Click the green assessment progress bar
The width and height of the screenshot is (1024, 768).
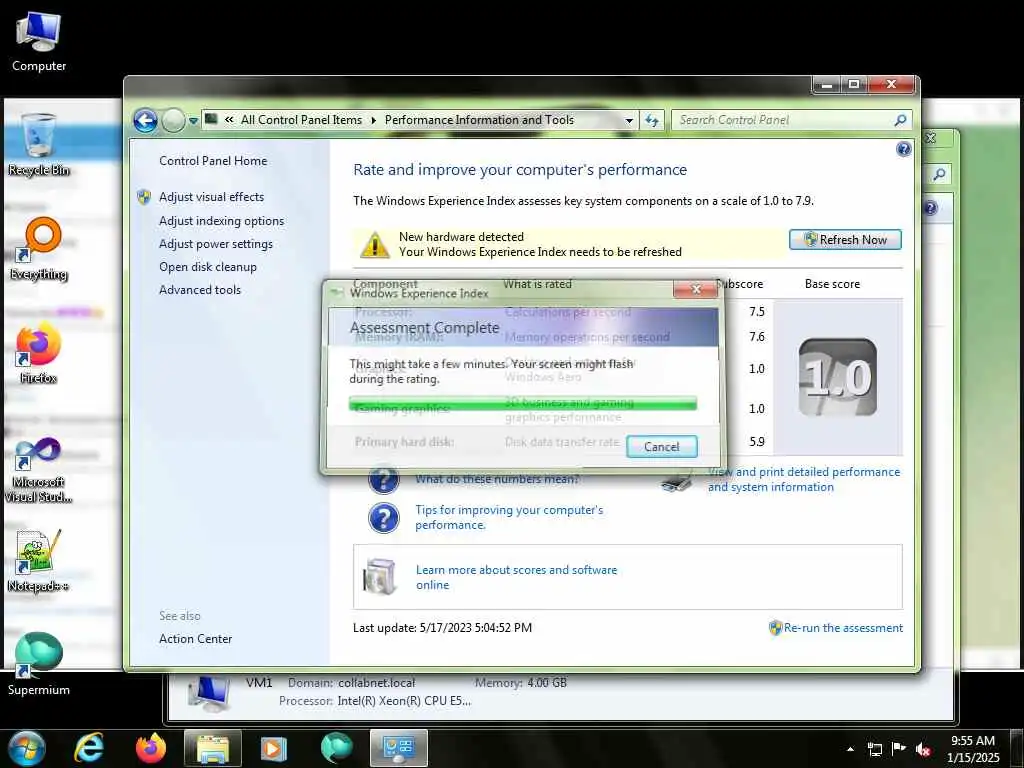point(522,404)
